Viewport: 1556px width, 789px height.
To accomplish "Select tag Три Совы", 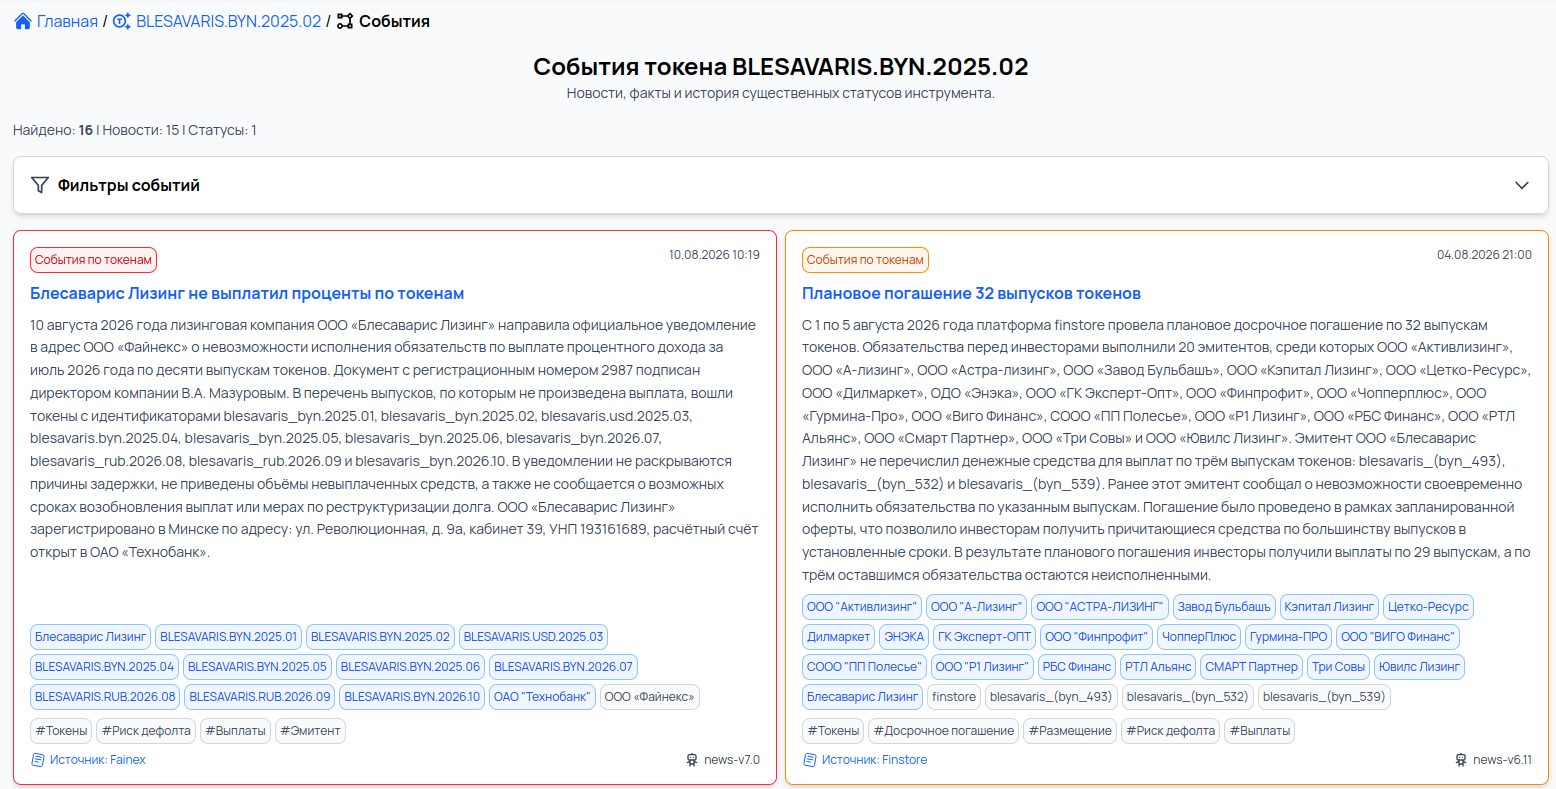I will [x=1338, y=667].
